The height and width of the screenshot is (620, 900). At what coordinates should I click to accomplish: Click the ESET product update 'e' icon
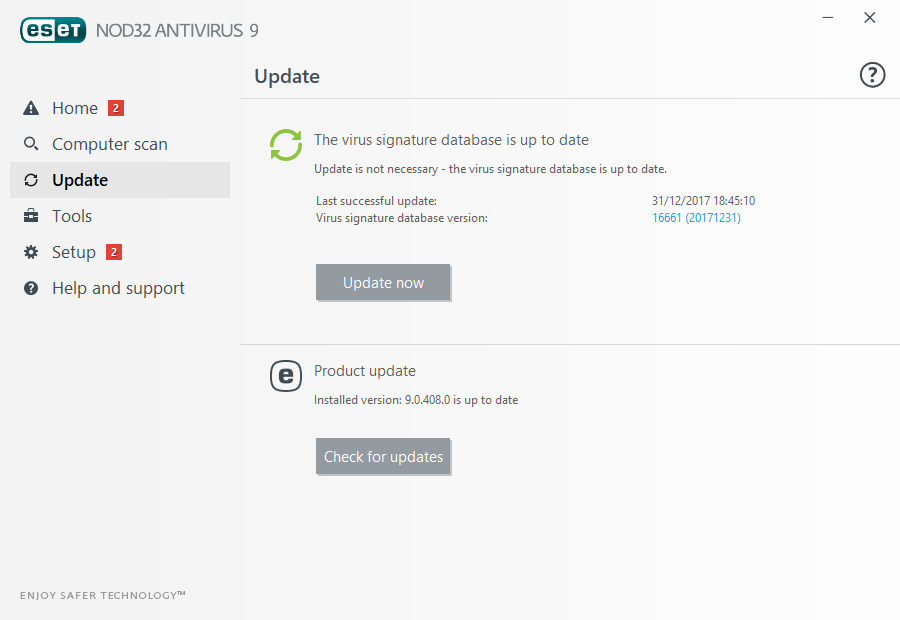[286, 376]
